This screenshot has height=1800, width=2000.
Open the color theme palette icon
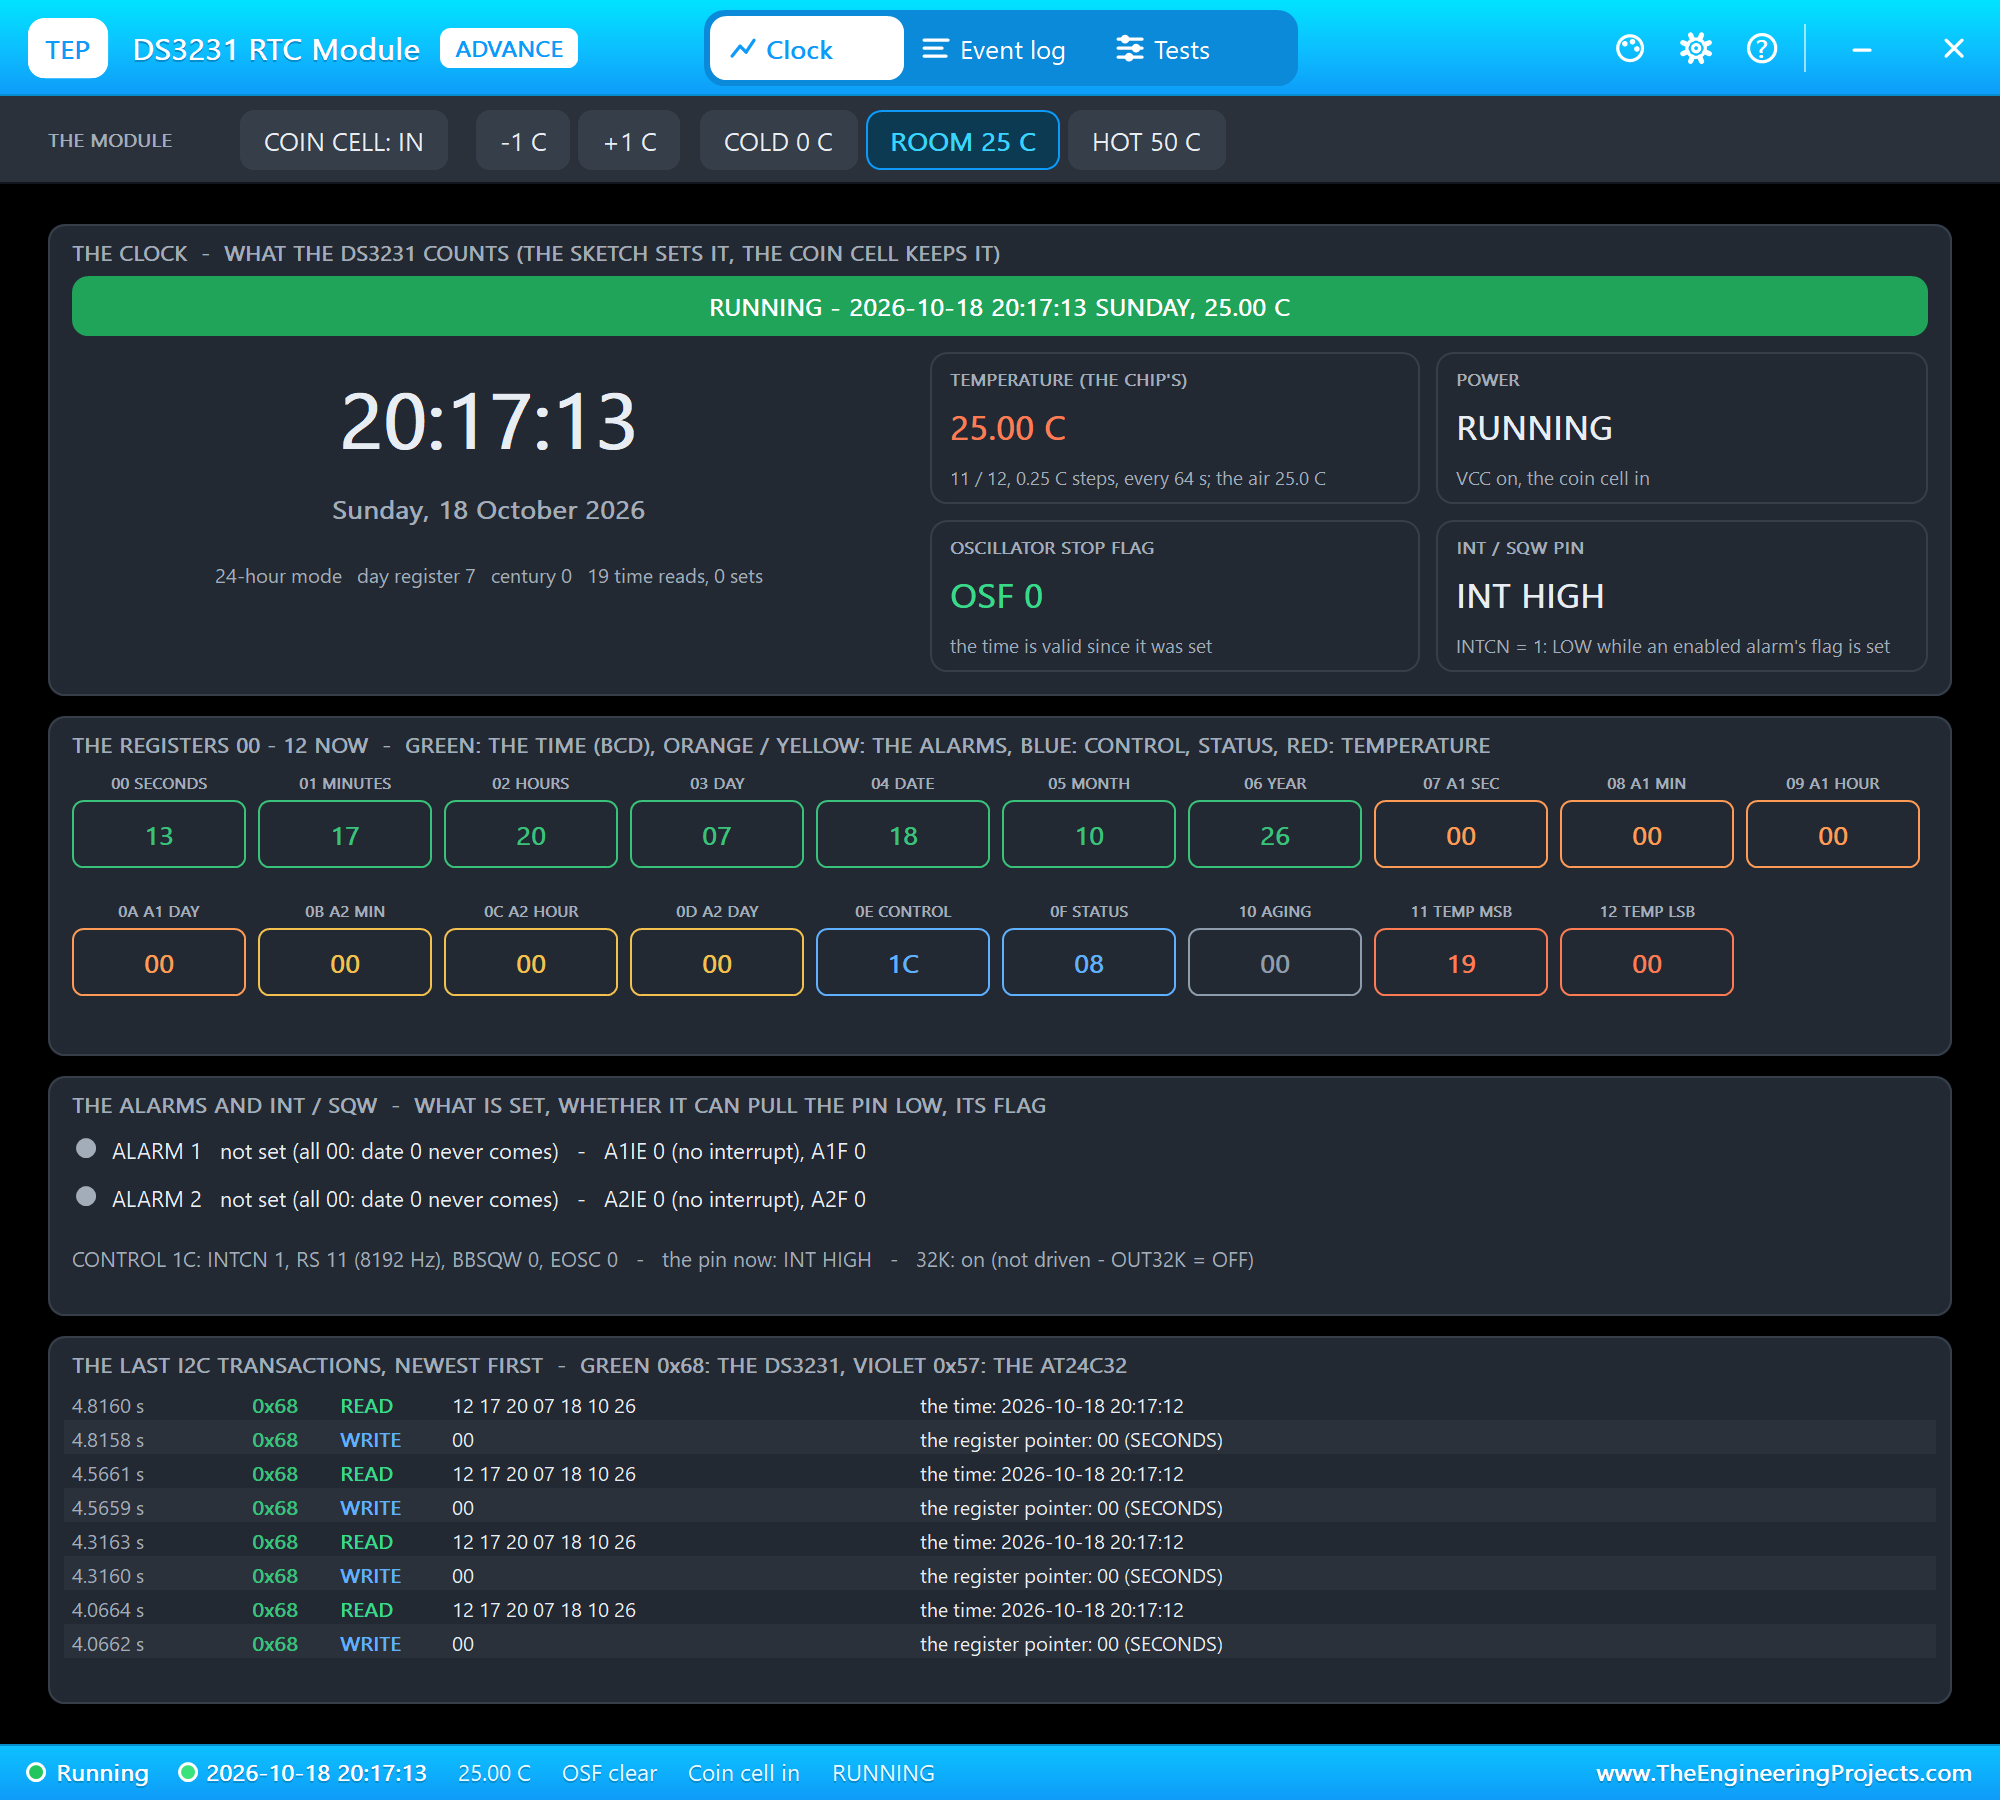(x=1630, y=48)
